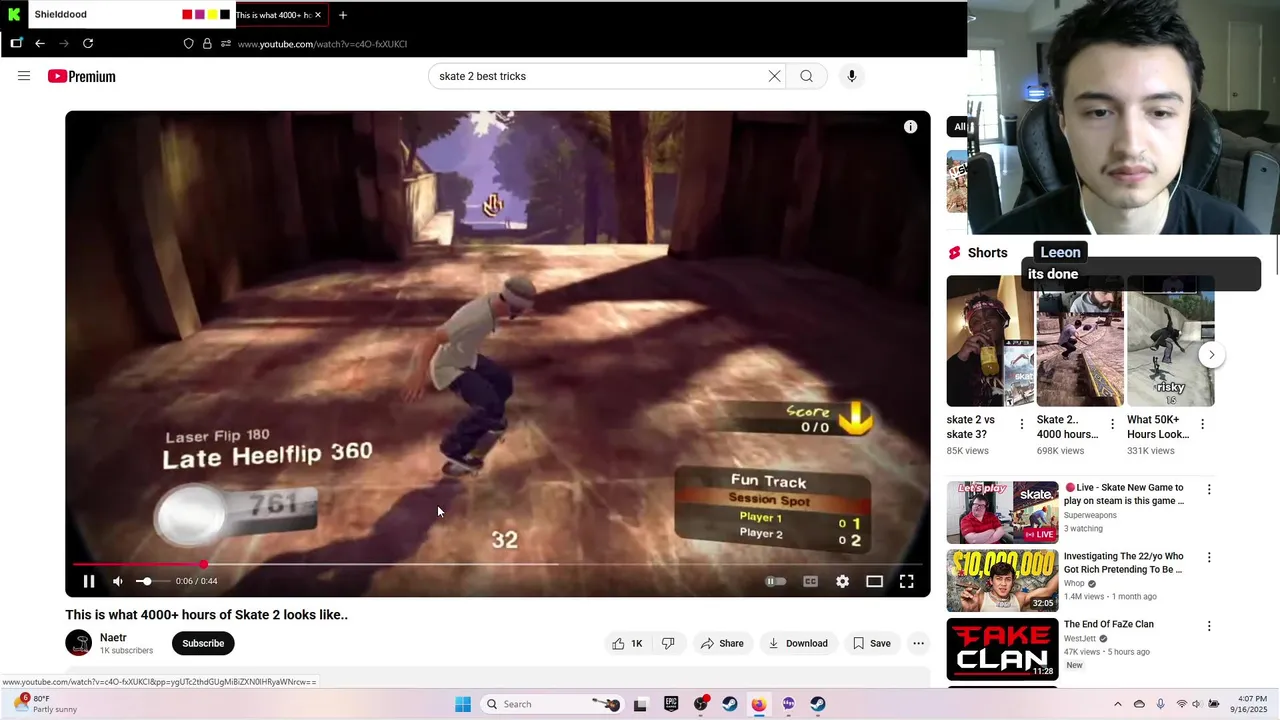Open site permissions icon in address bar
1280x720 pixels.
[x=226, y=43]
